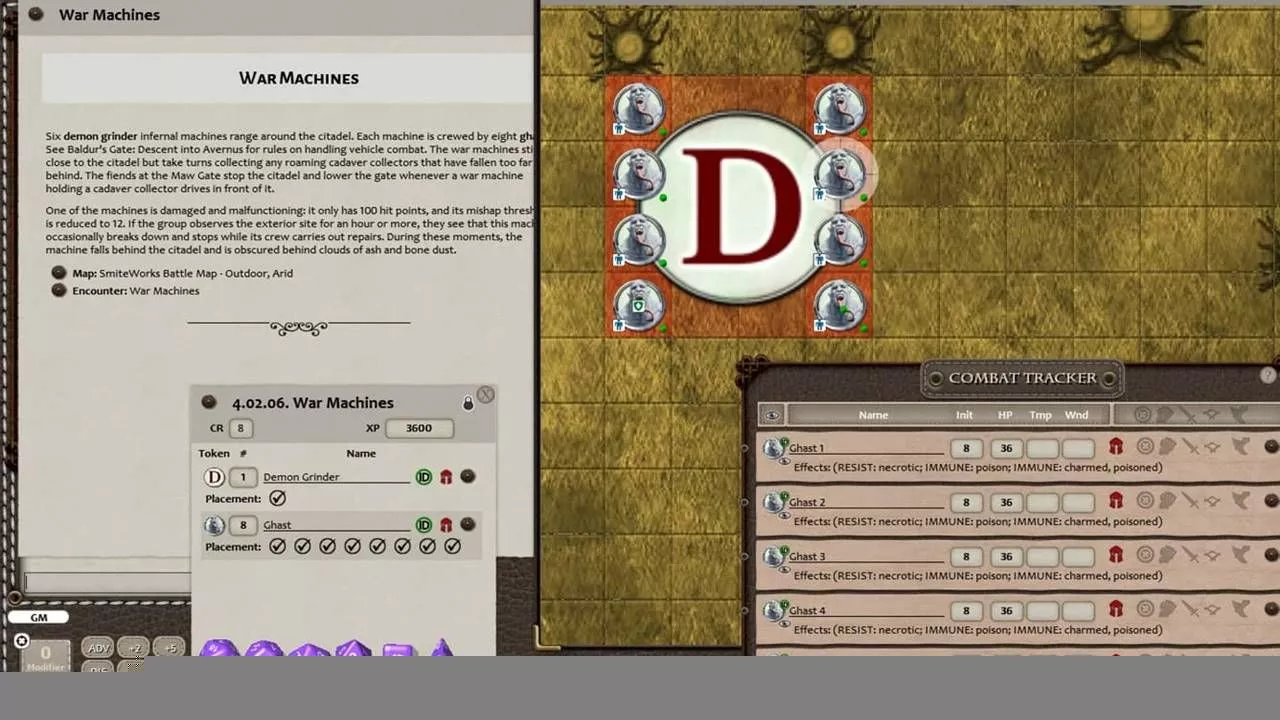The width and height of the screenshot is (1280, 720).
Task: Click the Ghast 2 red faction helmet icon
Action: (1116, 500)
